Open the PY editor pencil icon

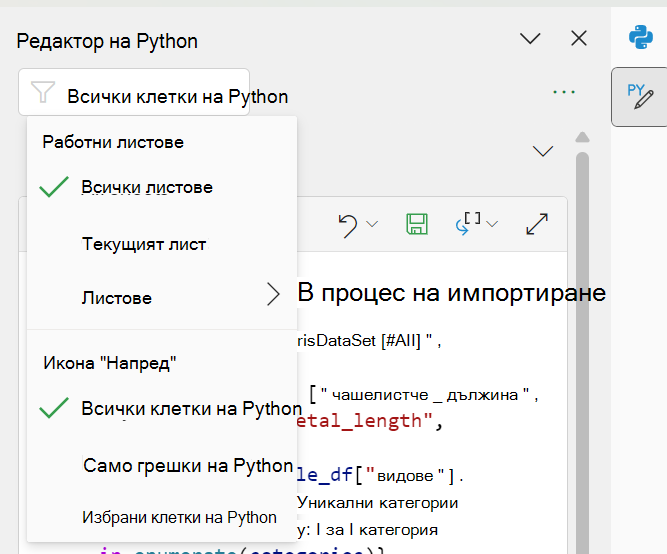coord(640,97)
